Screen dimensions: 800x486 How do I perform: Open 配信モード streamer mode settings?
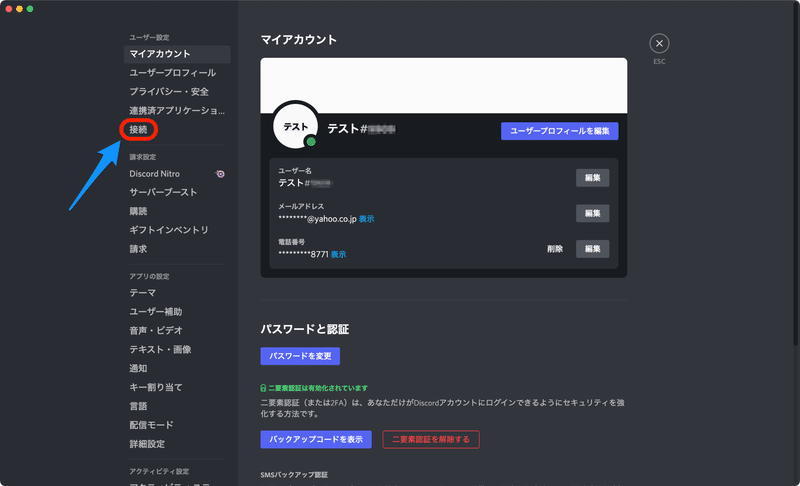coord(177,425)
